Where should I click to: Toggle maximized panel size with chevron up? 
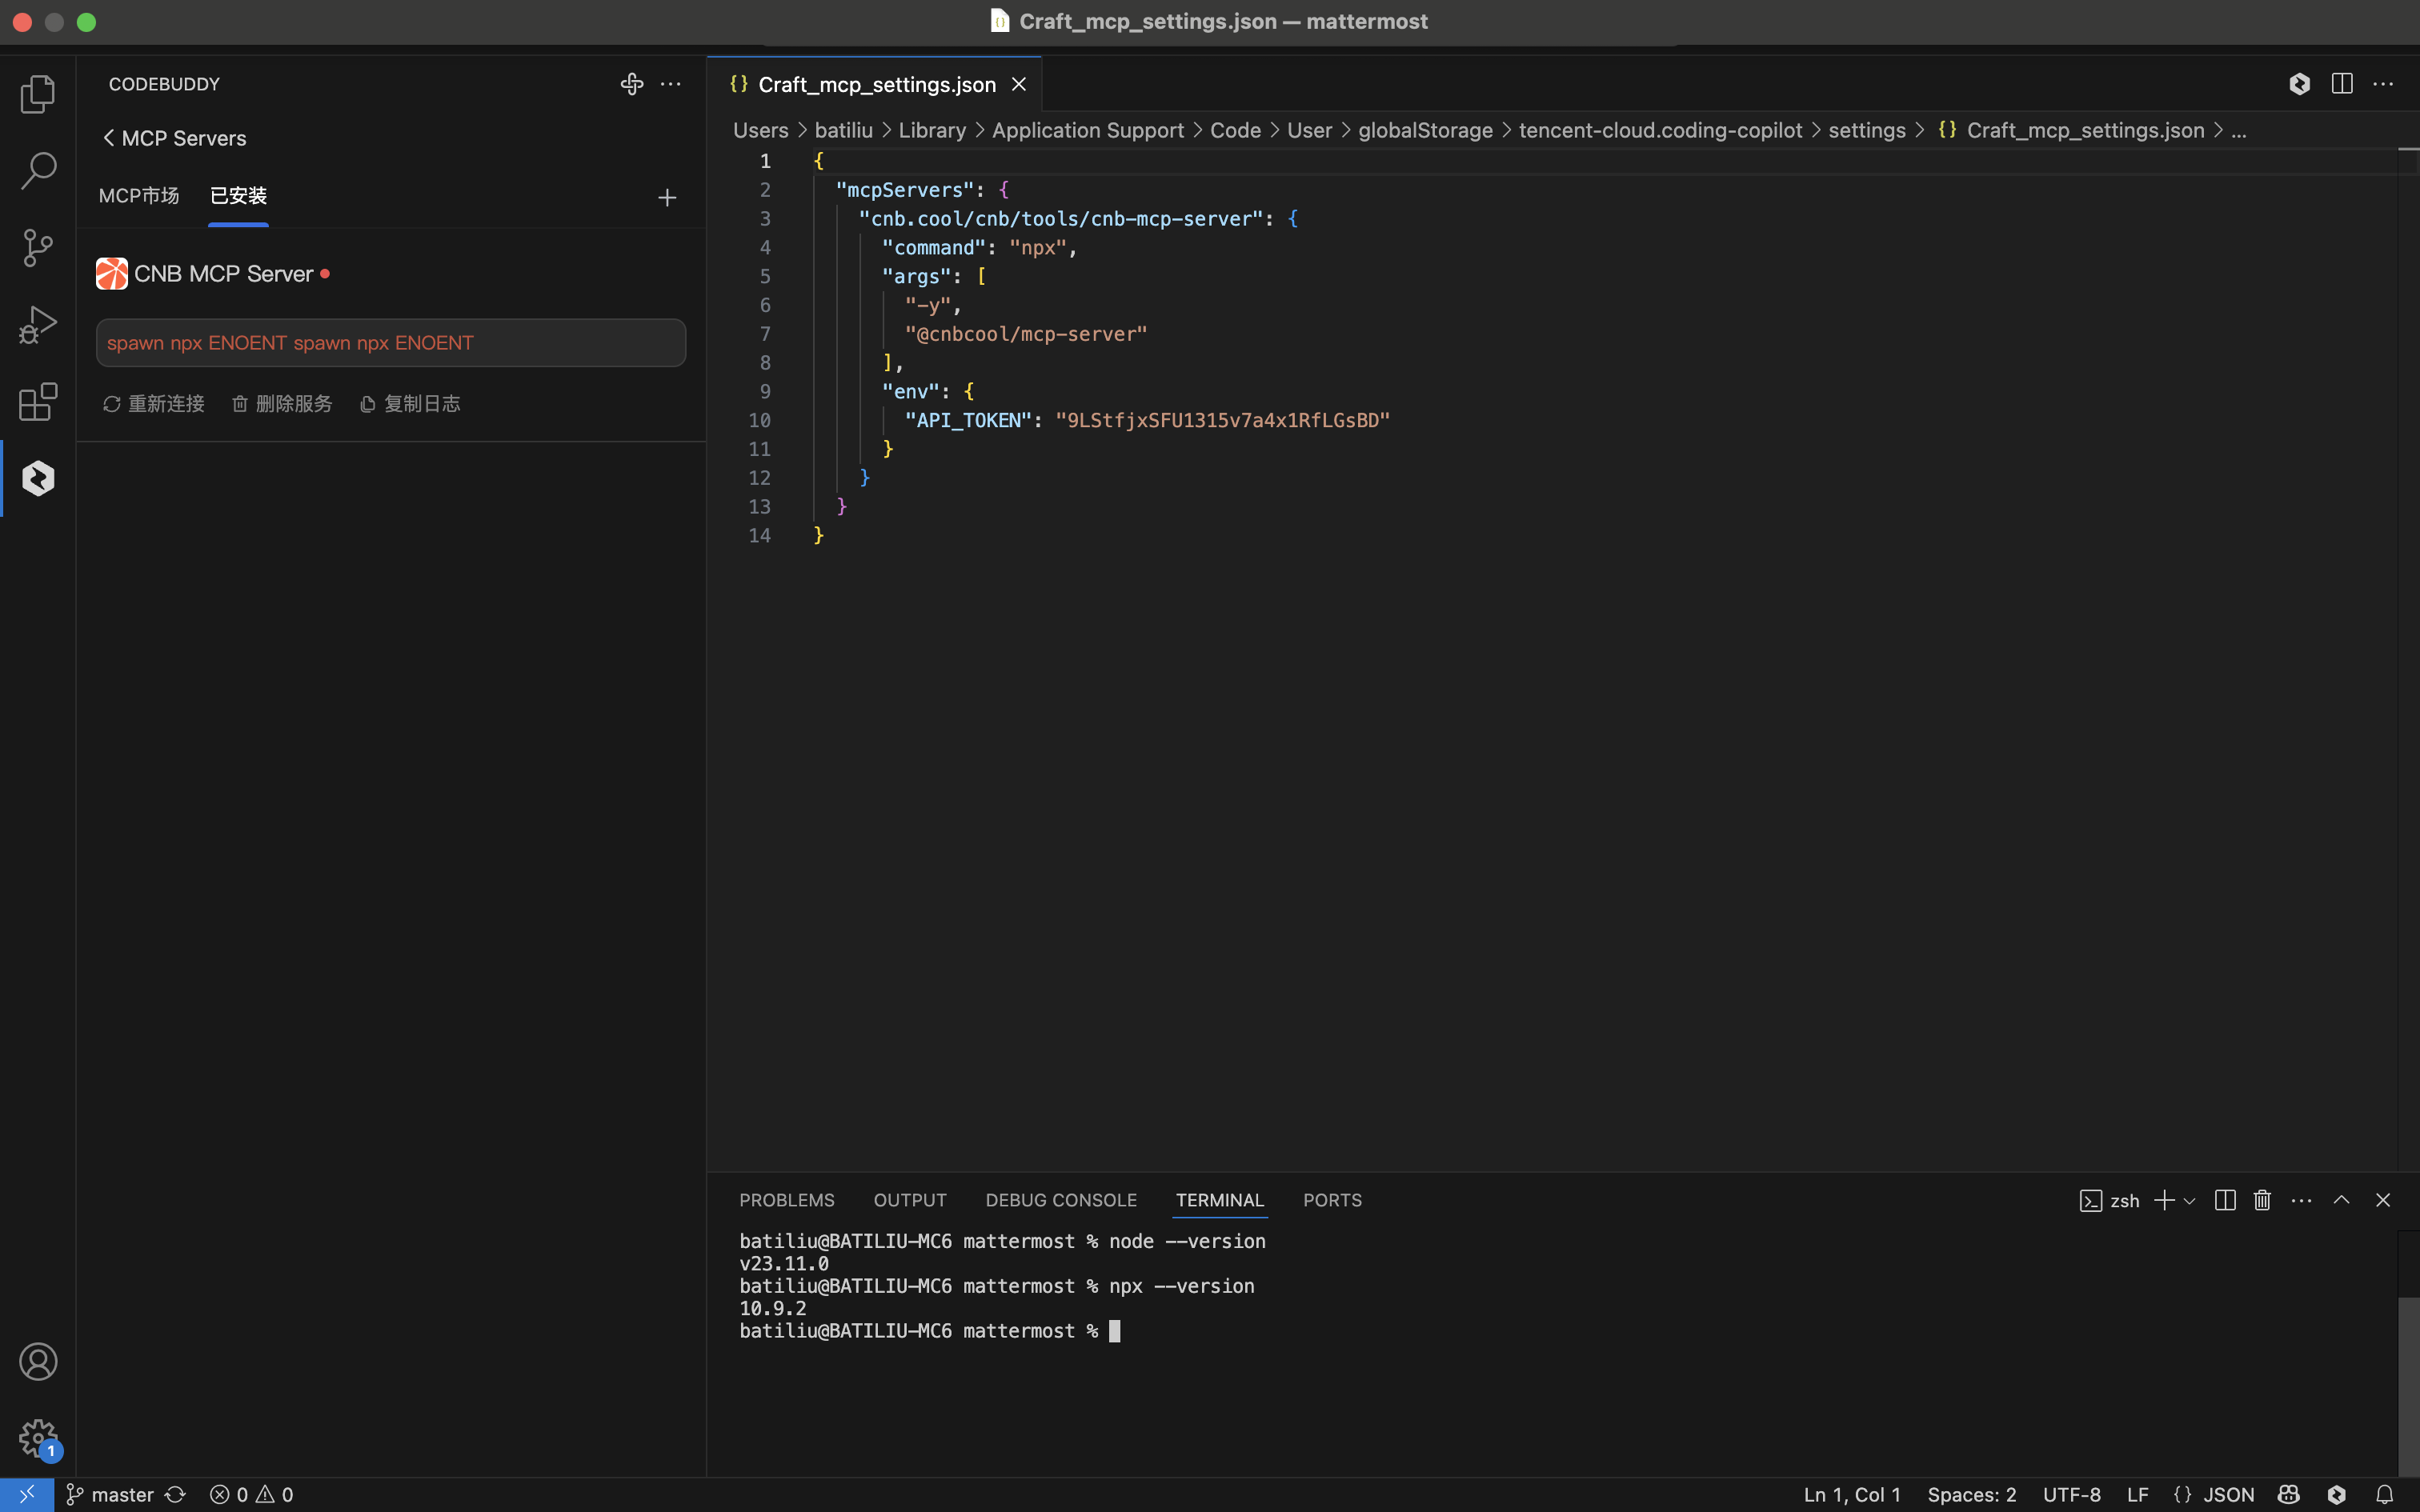[2341, 1200]
